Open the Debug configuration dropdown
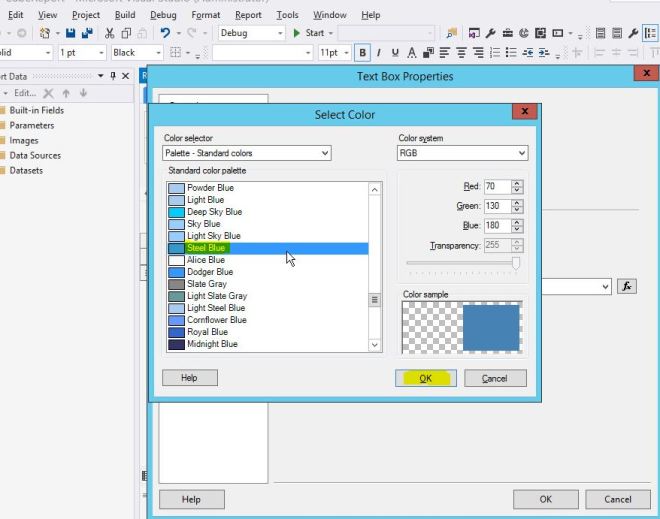The image size is (660, 519). tap(251, 33)
